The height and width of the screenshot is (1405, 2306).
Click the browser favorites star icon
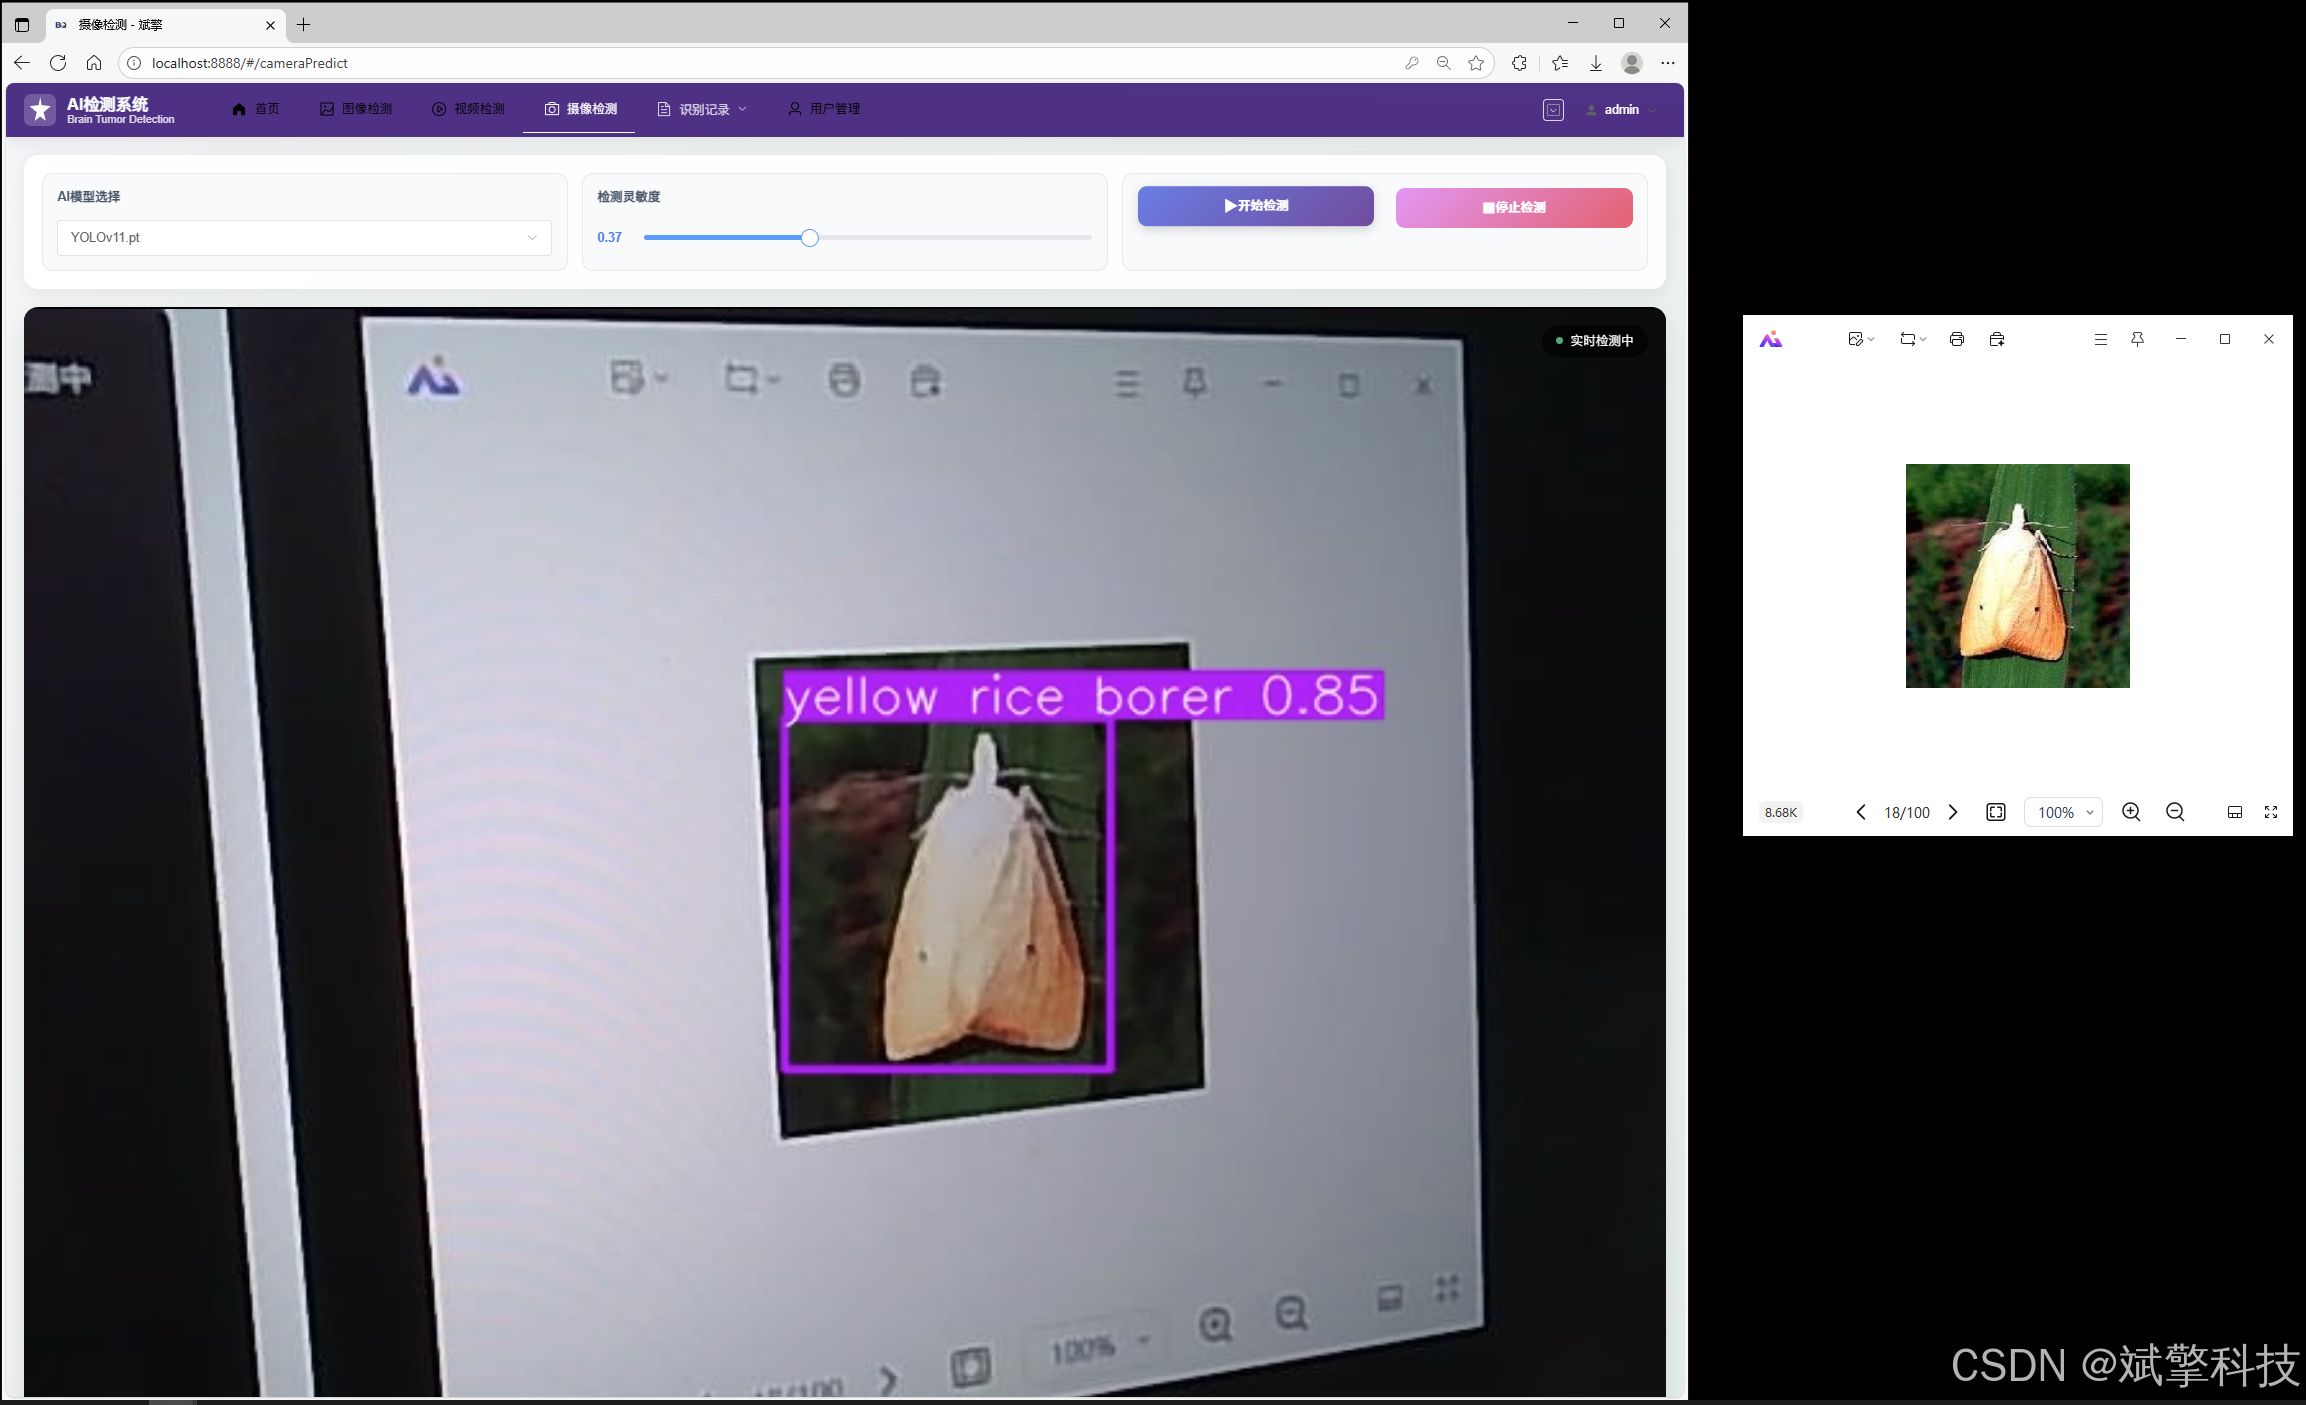1476,63
